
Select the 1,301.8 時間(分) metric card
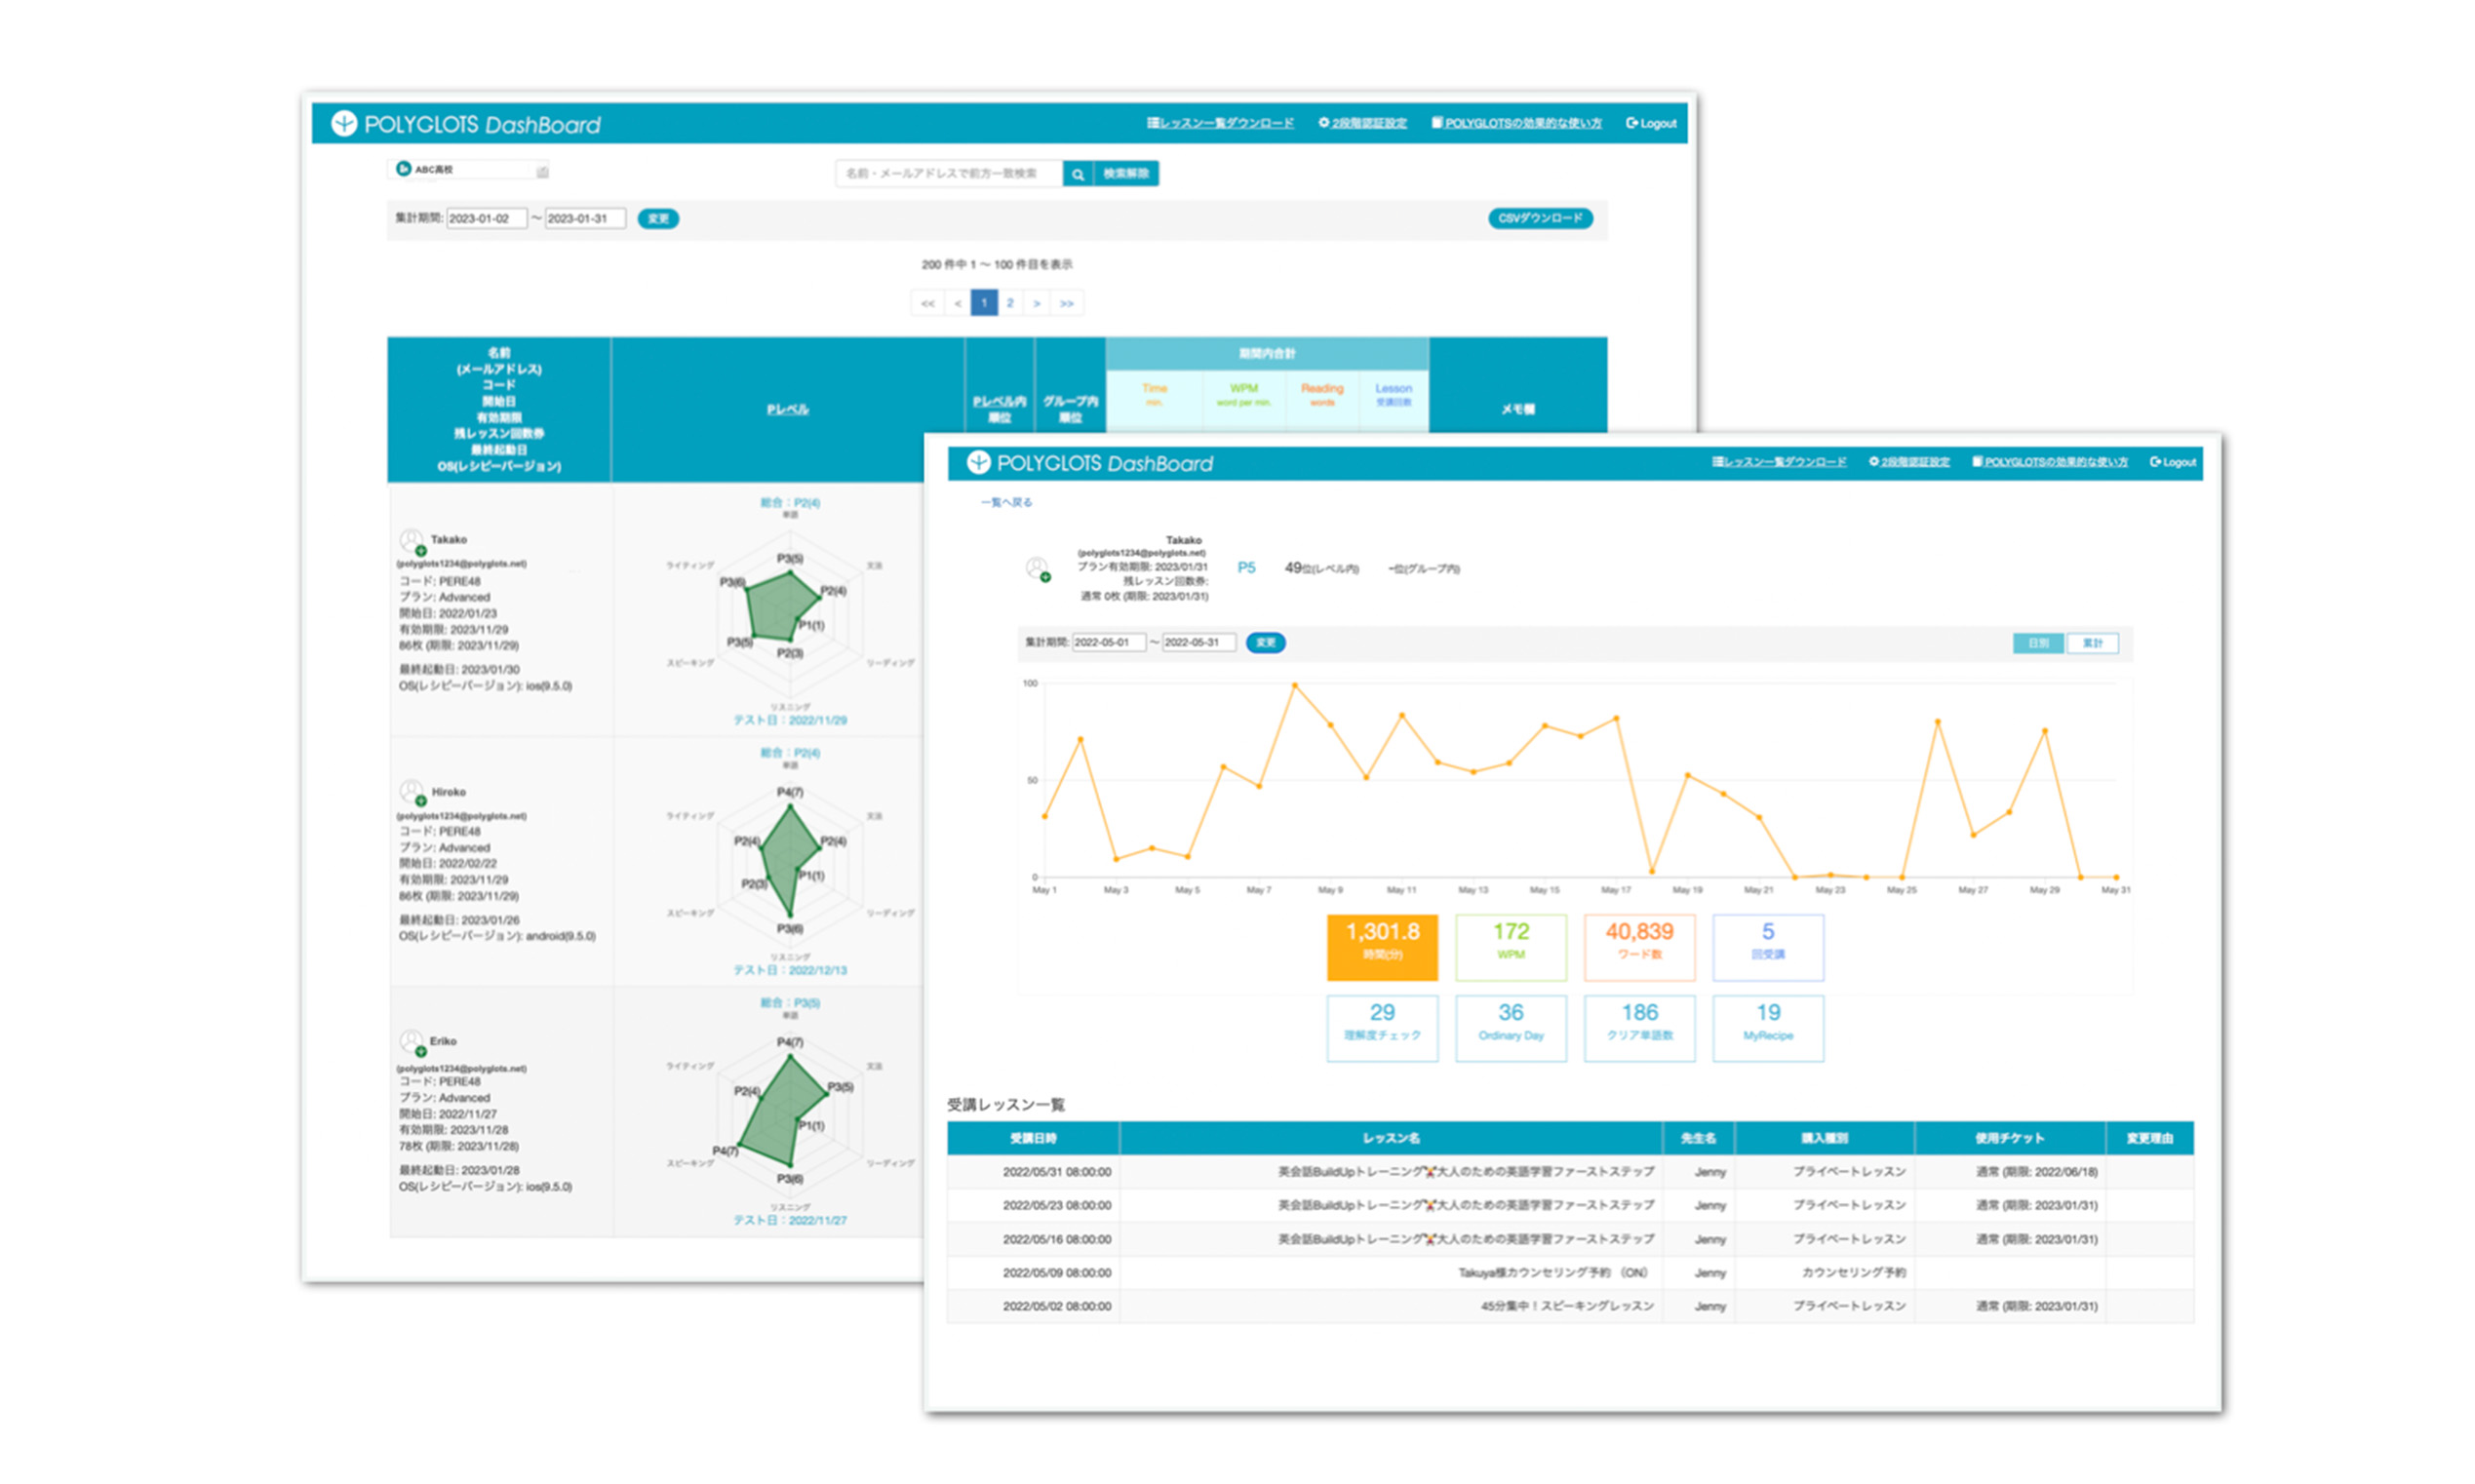(x=1382, y=947)
